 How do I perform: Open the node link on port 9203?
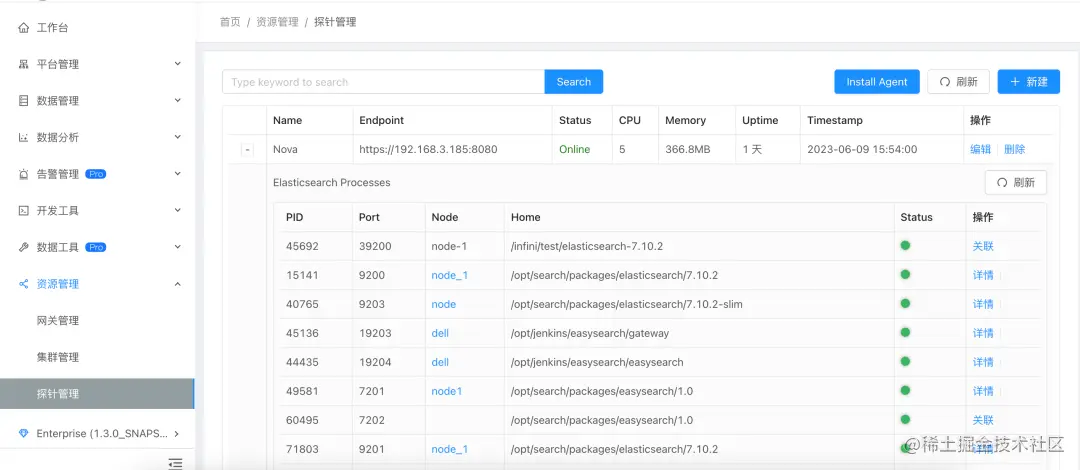click(444, 304)
